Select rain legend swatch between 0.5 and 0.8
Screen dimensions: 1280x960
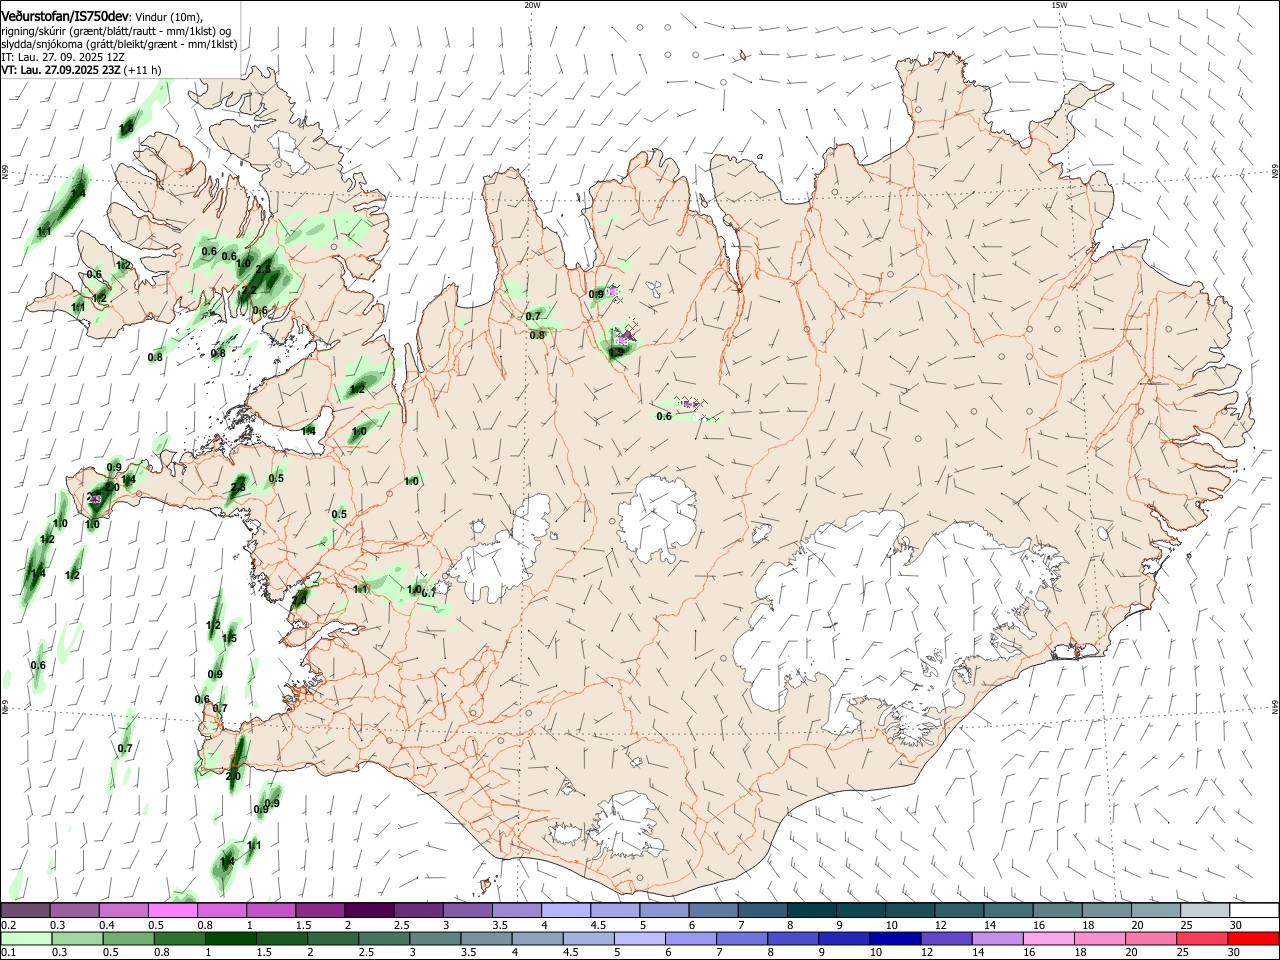pos(130,938)
